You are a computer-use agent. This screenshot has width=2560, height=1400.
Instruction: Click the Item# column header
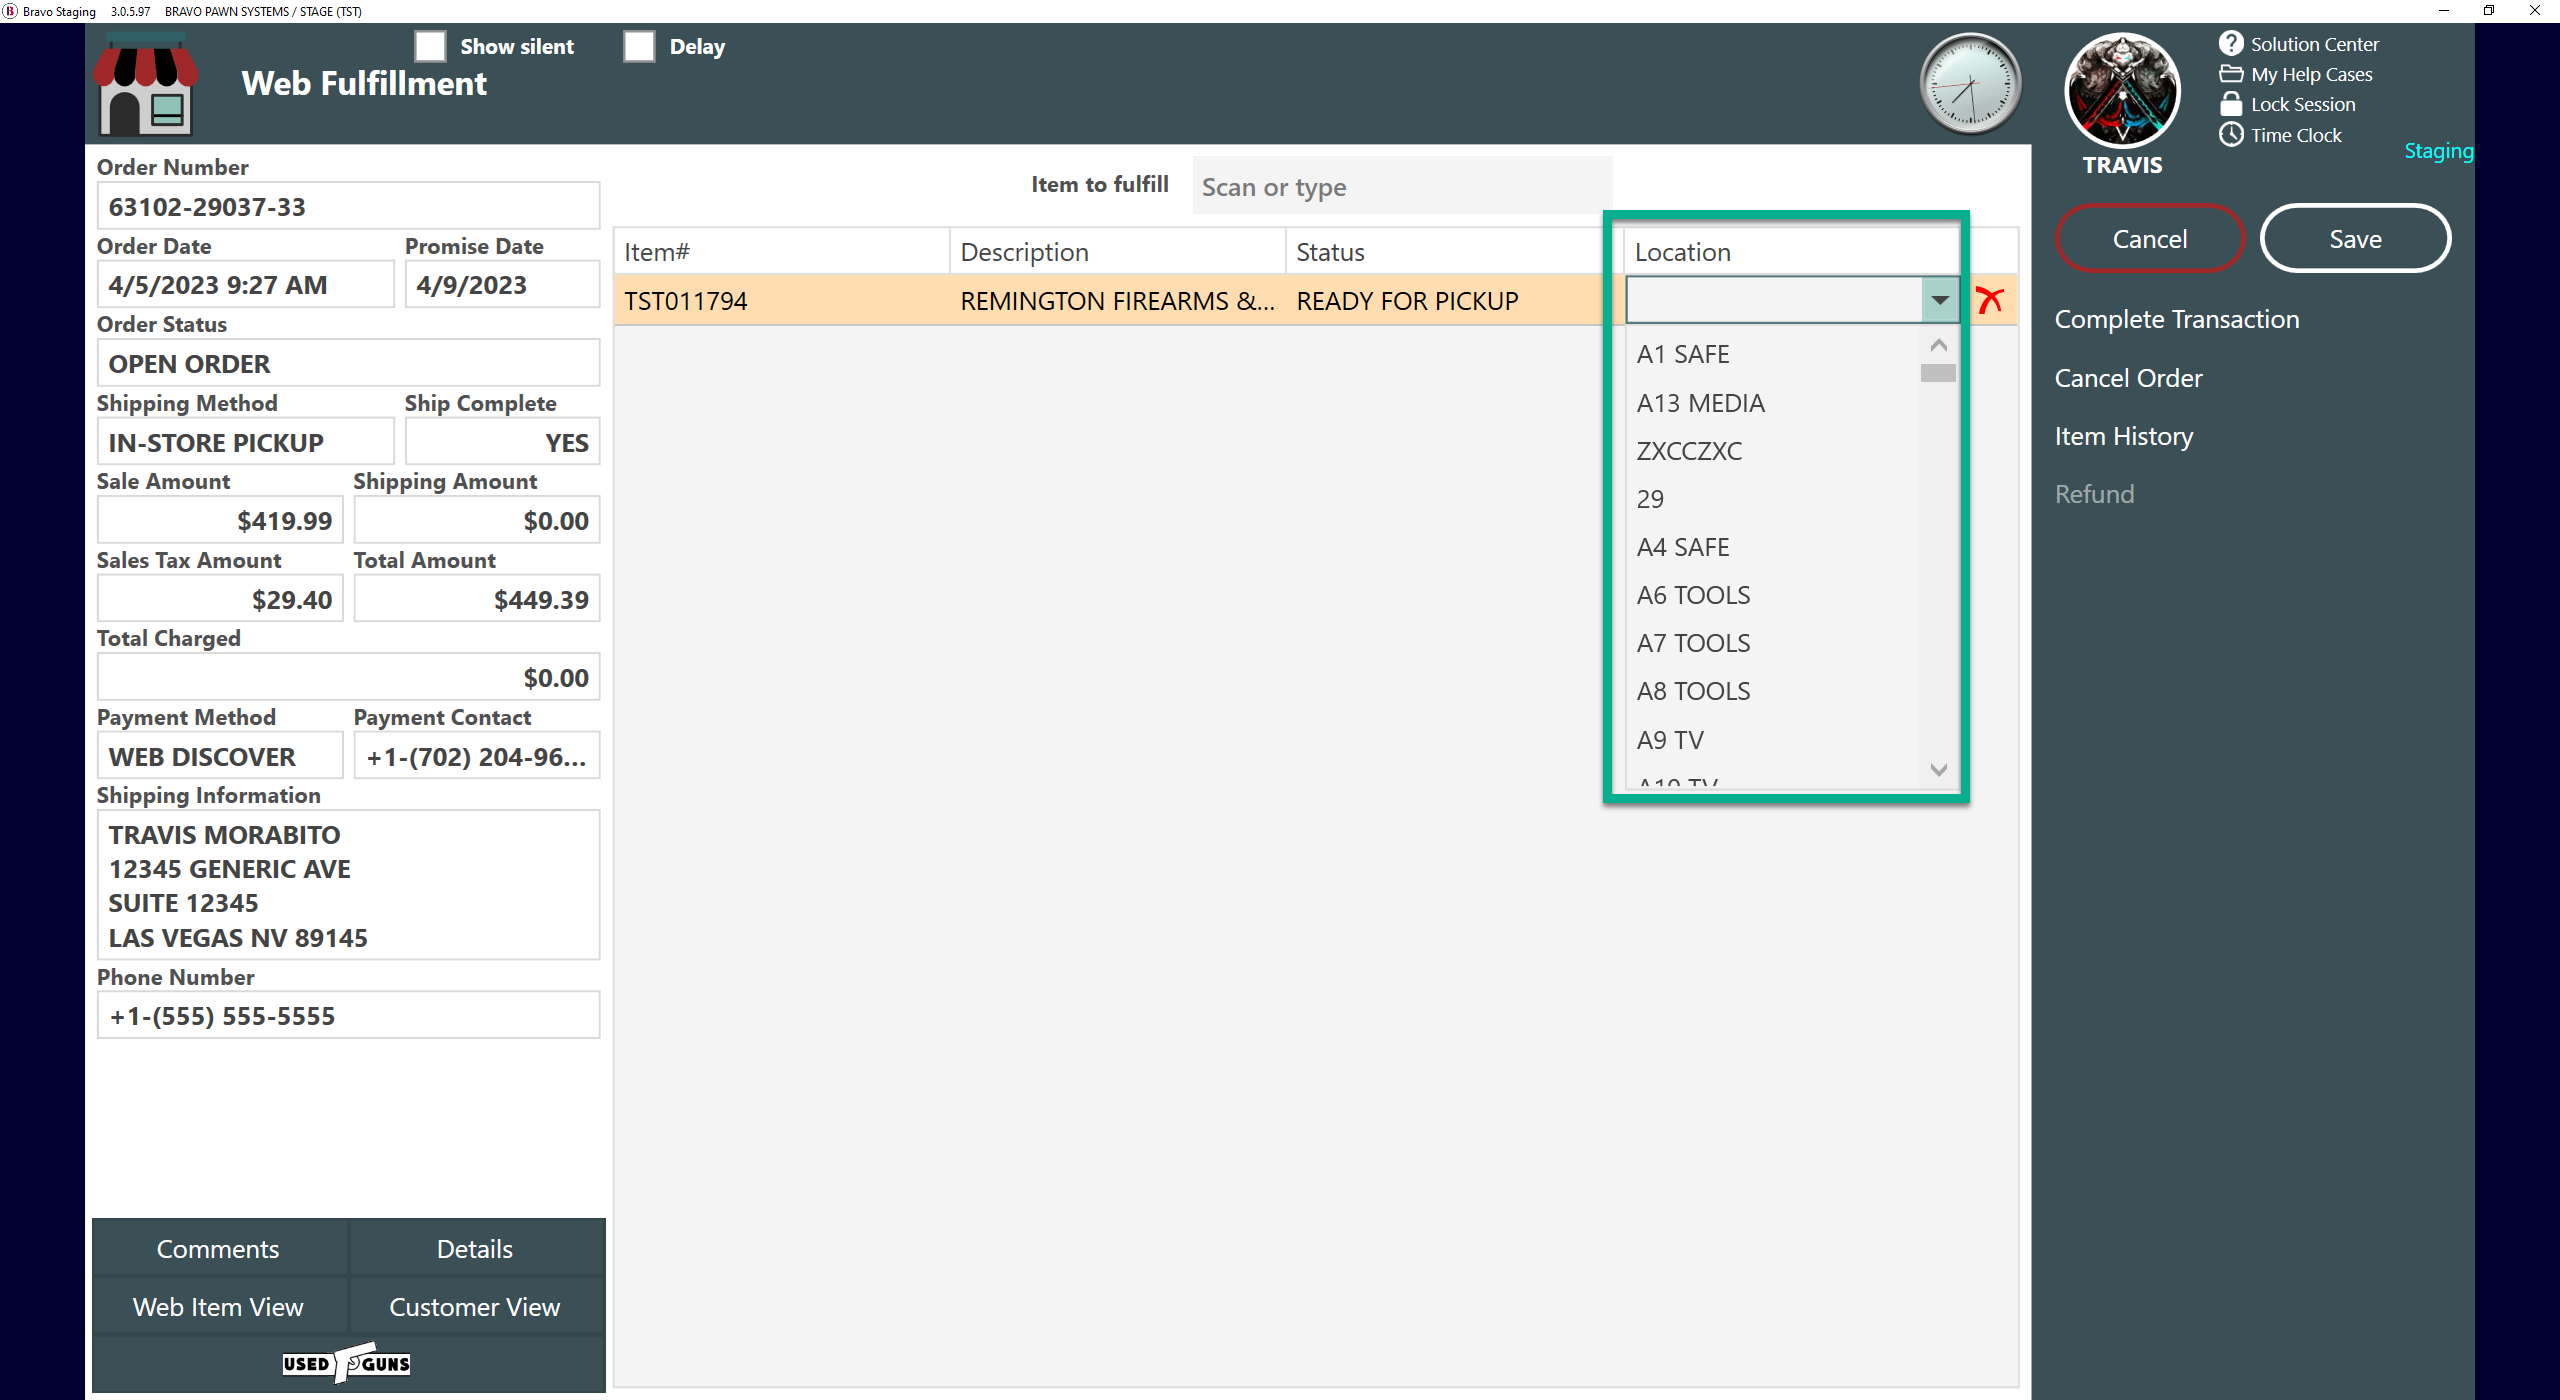point(781,252)
